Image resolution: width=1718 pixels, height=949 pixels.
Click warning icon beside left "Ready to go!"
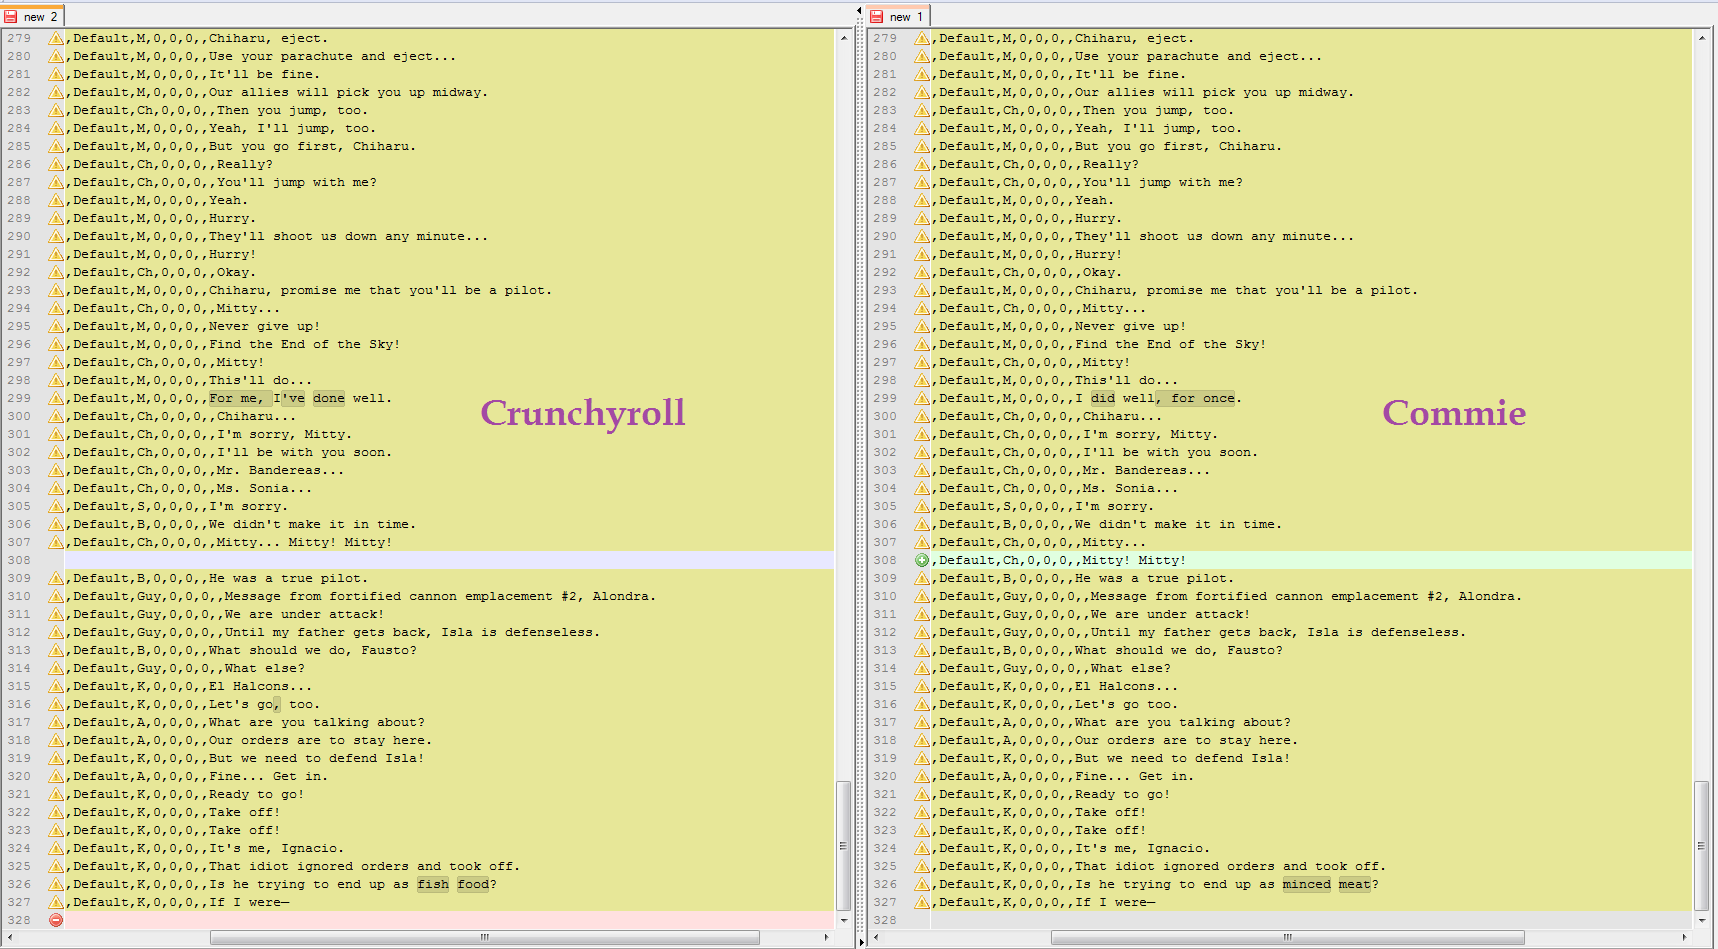(x=56, y=794)
